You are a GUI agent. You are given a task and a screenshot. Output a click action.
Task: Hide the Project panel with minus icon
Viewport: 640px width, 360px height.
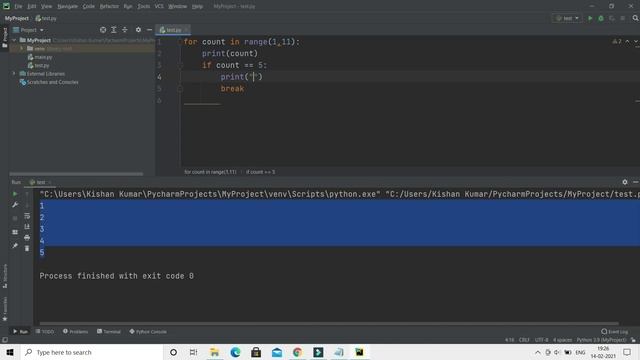tap(149, 30)
